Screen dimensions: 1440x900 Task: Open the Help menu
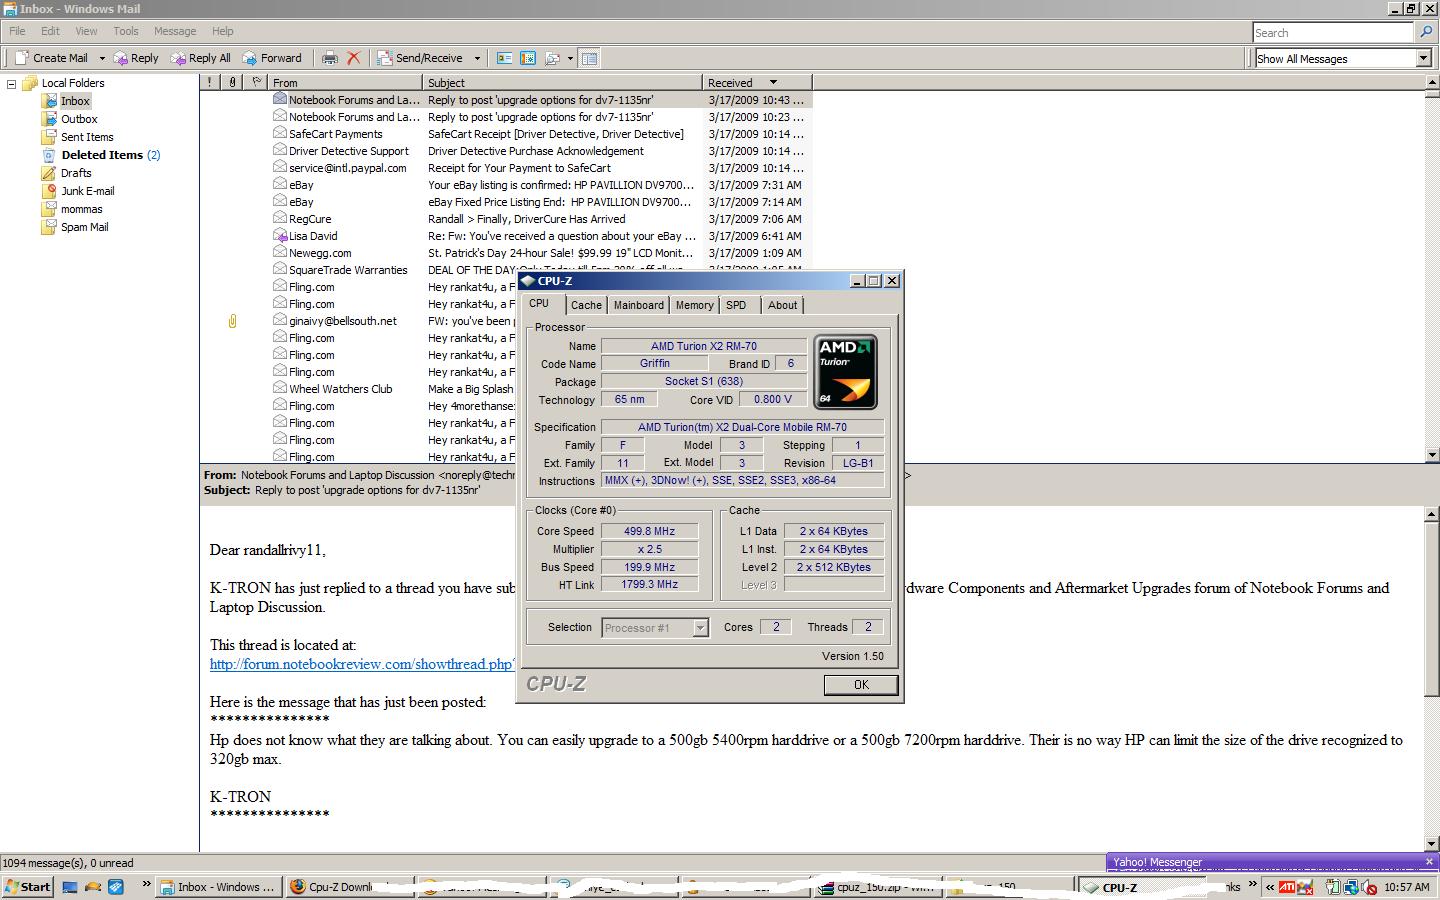pos(223,31)
